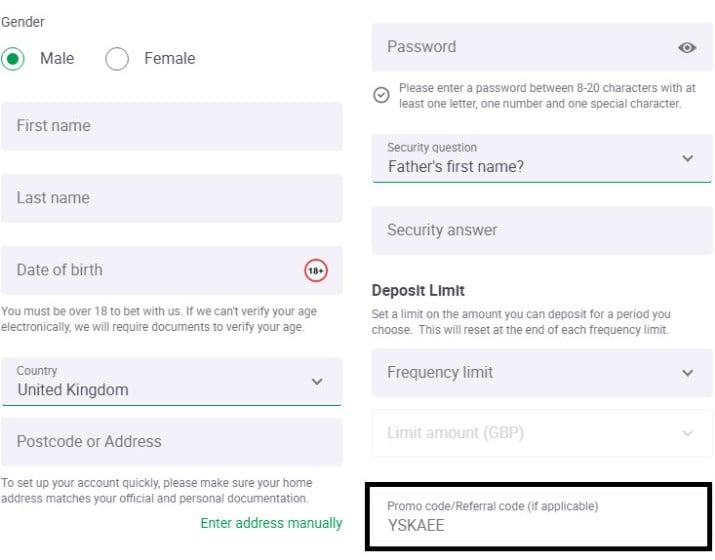The height and width of the screenshot is (560, 715).
Task: Click the United Kingdom country value
Action: (x=73, y=390)
